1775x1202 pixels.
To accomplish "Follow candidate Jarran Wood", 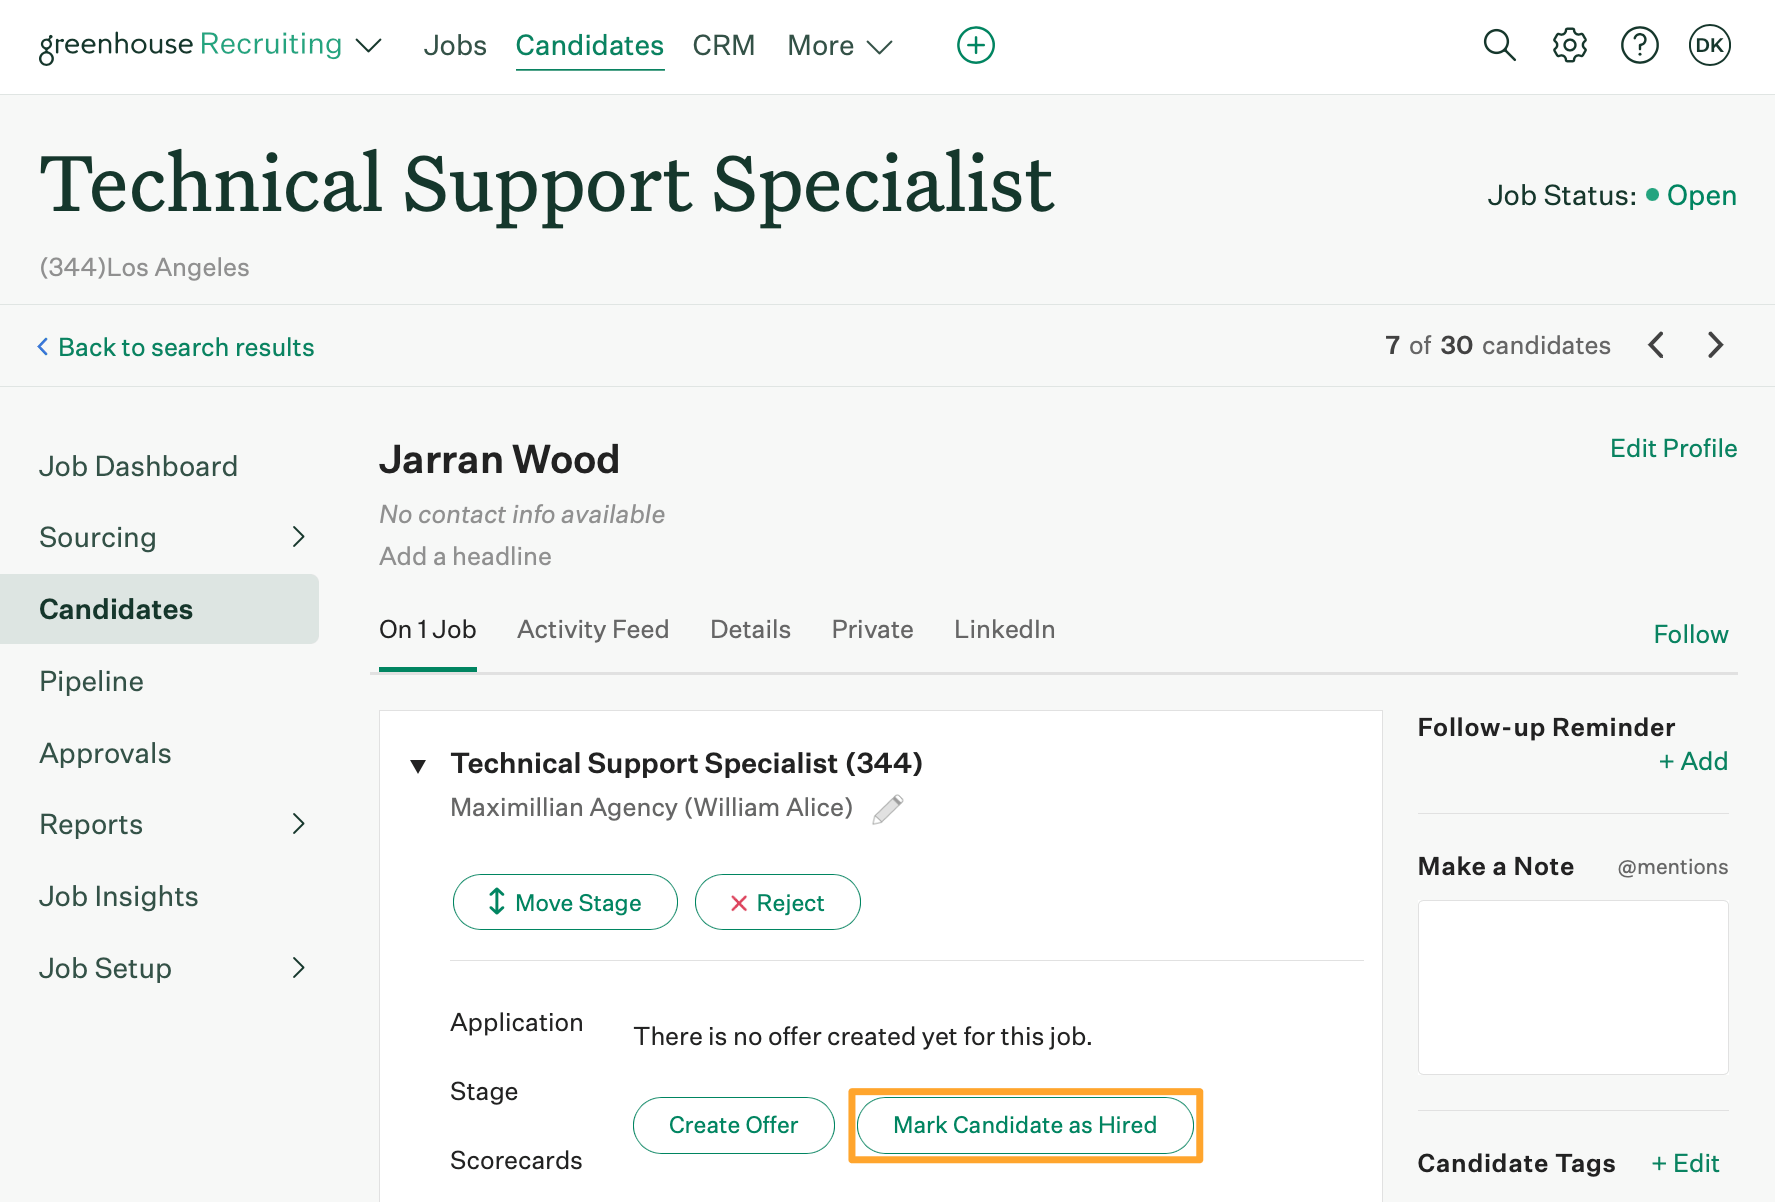I will (x=1690, y=633).
